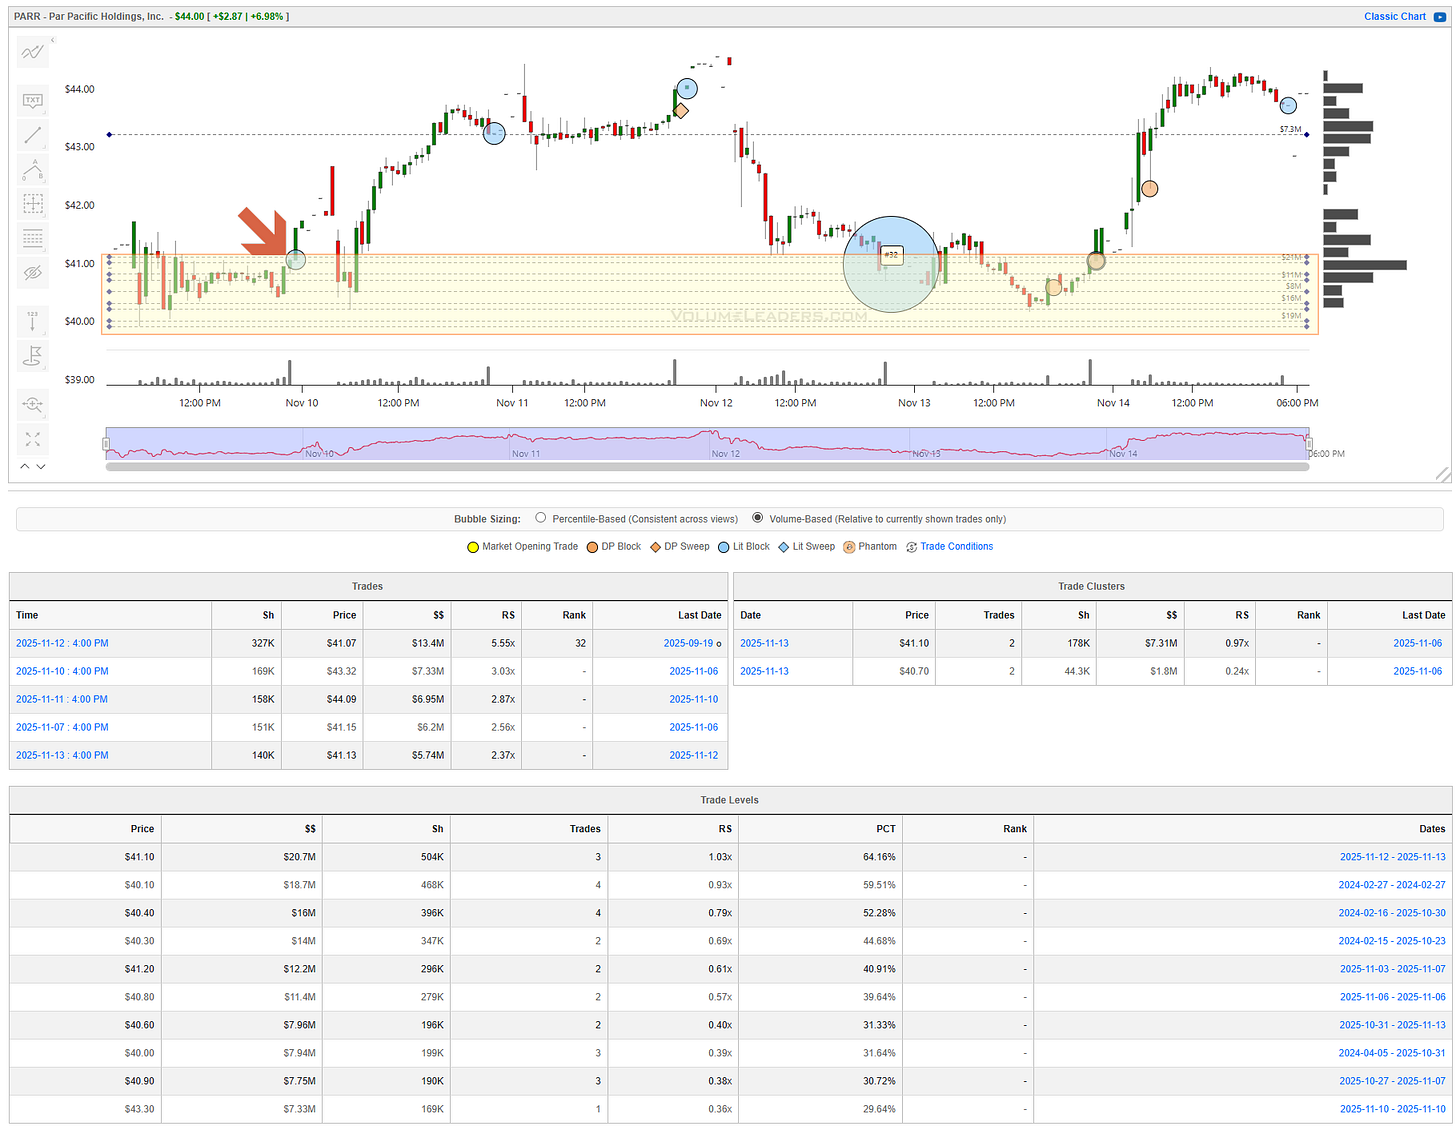Open trade 2025-11-10 : 4:00 PM

pos(62,671)
